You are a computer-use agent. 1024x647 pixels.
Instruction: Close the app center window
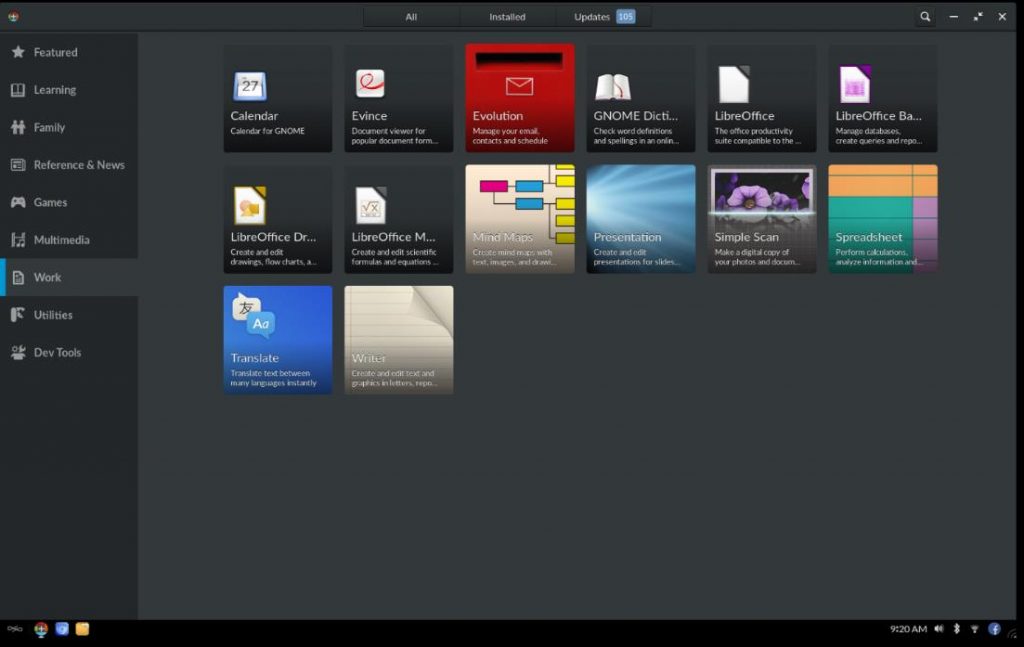1002,17
